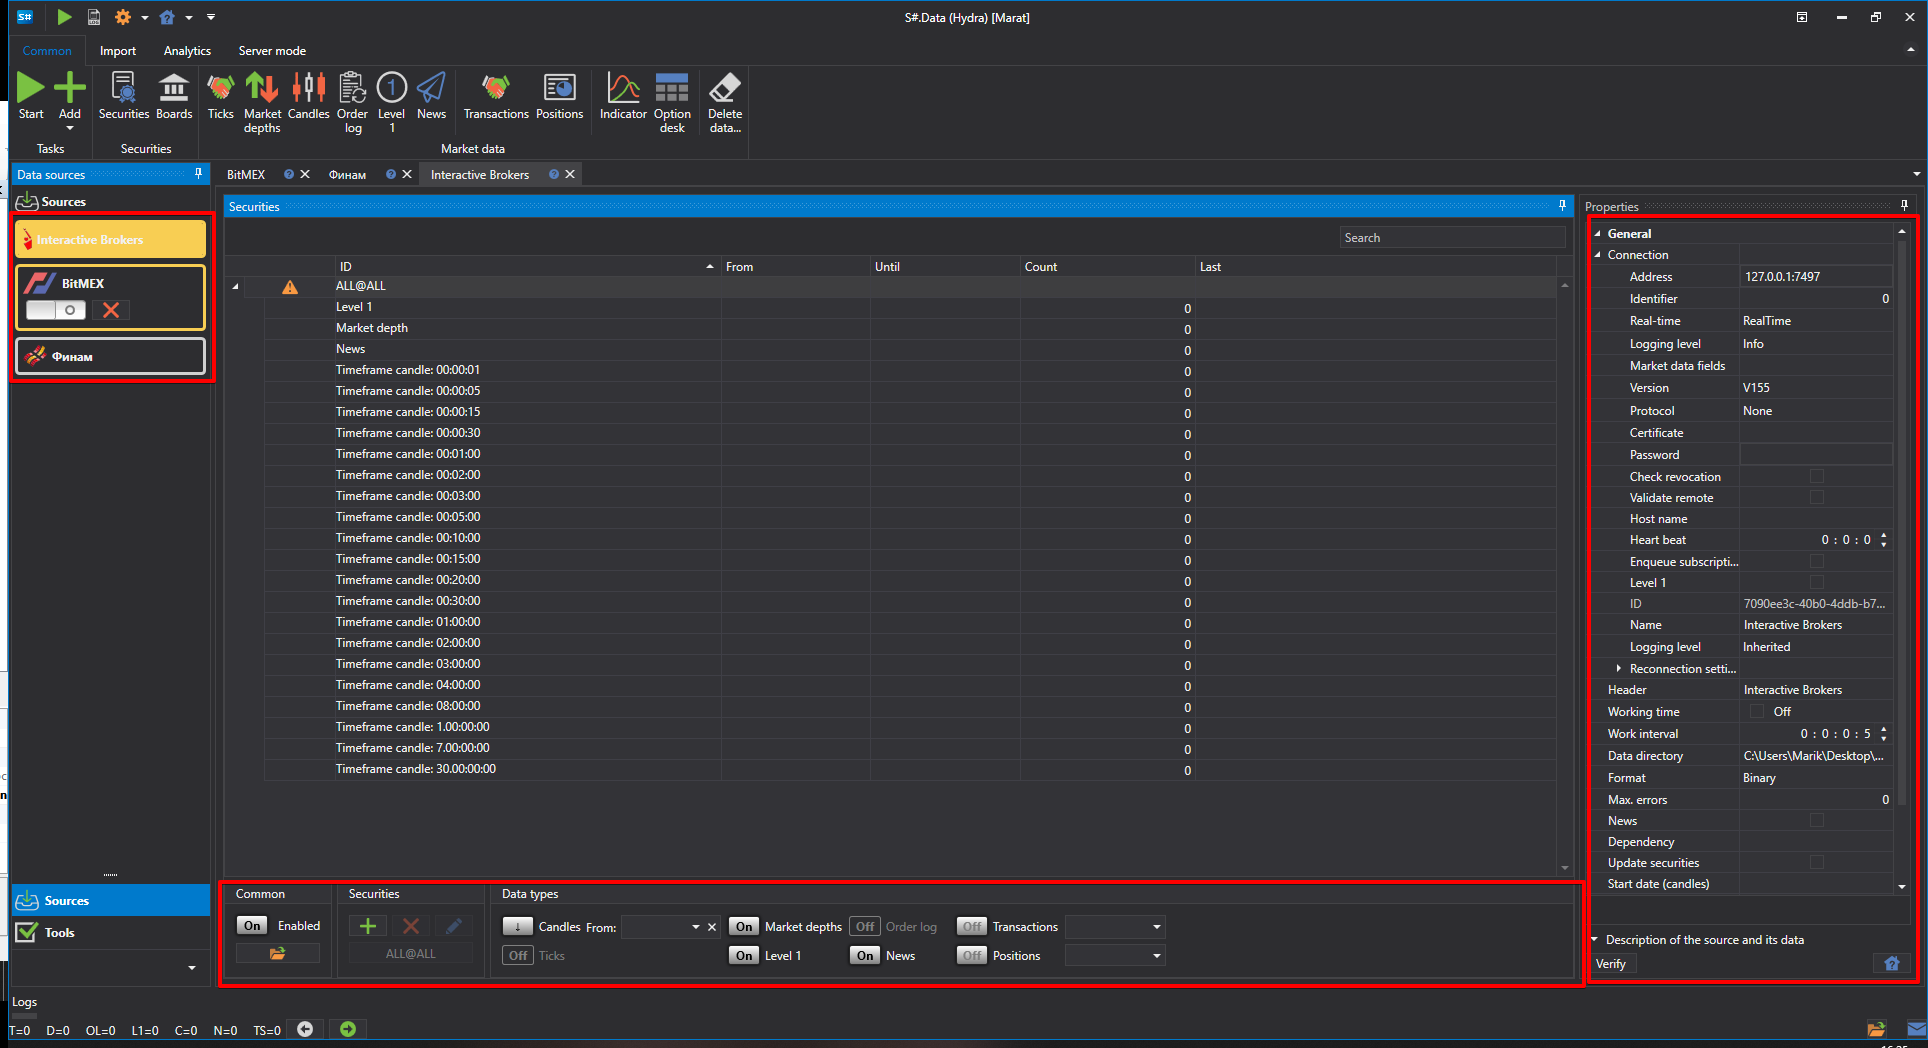1928x1048 pixels.
Task: Open the News ribbon icon
Action: pyautogui.click(x=431, y=88)
